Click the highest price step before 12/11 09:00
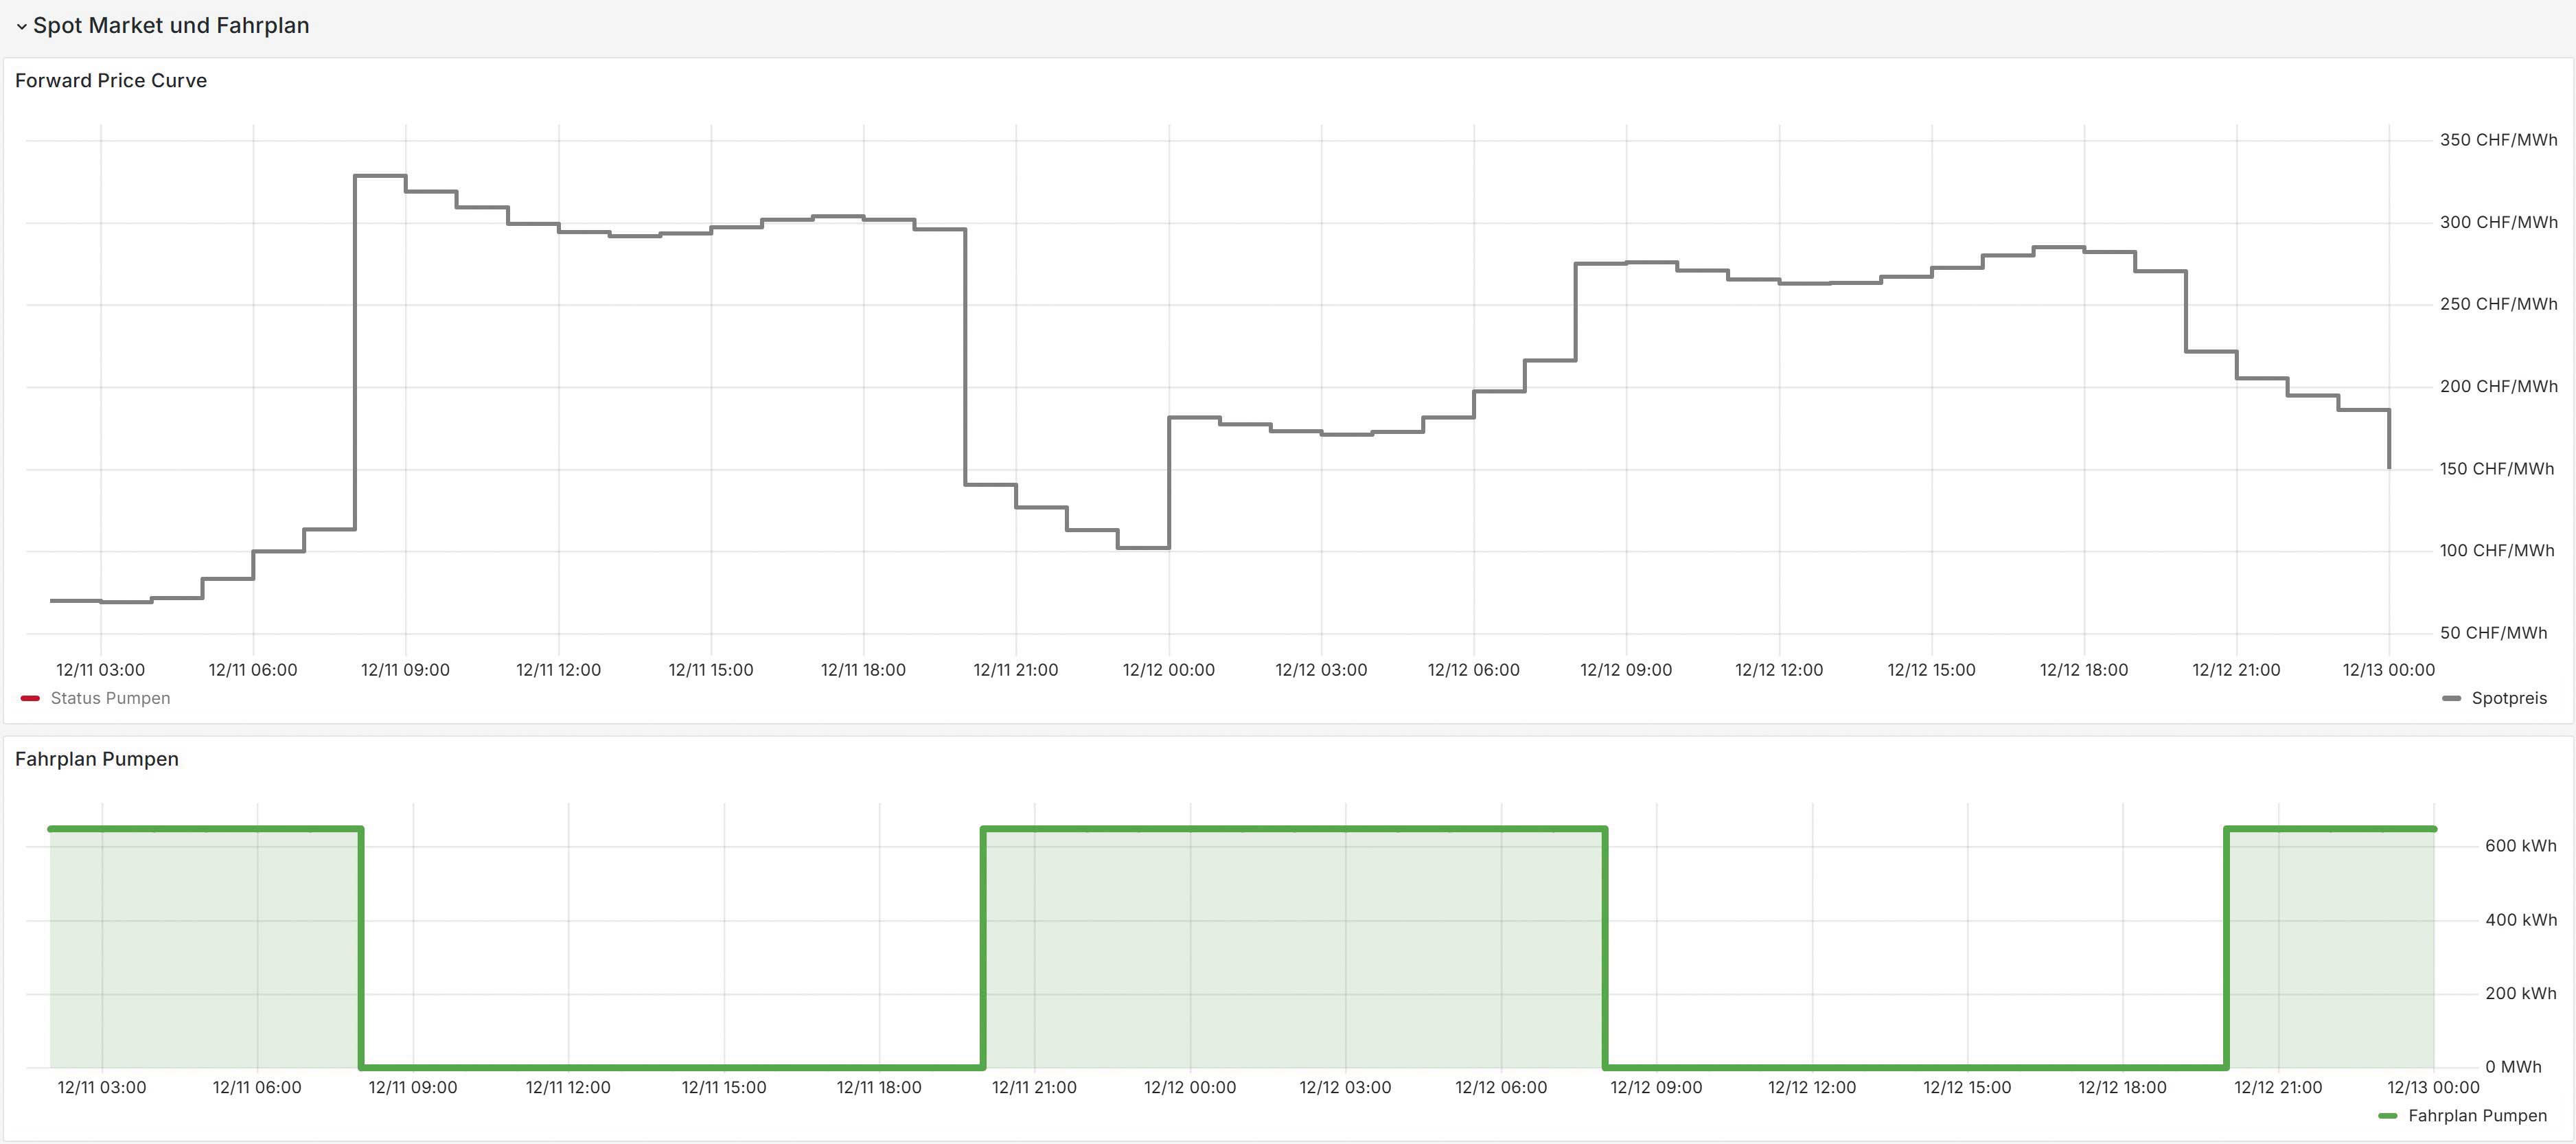This screenshot has width=2576, height=1144. 380,176
